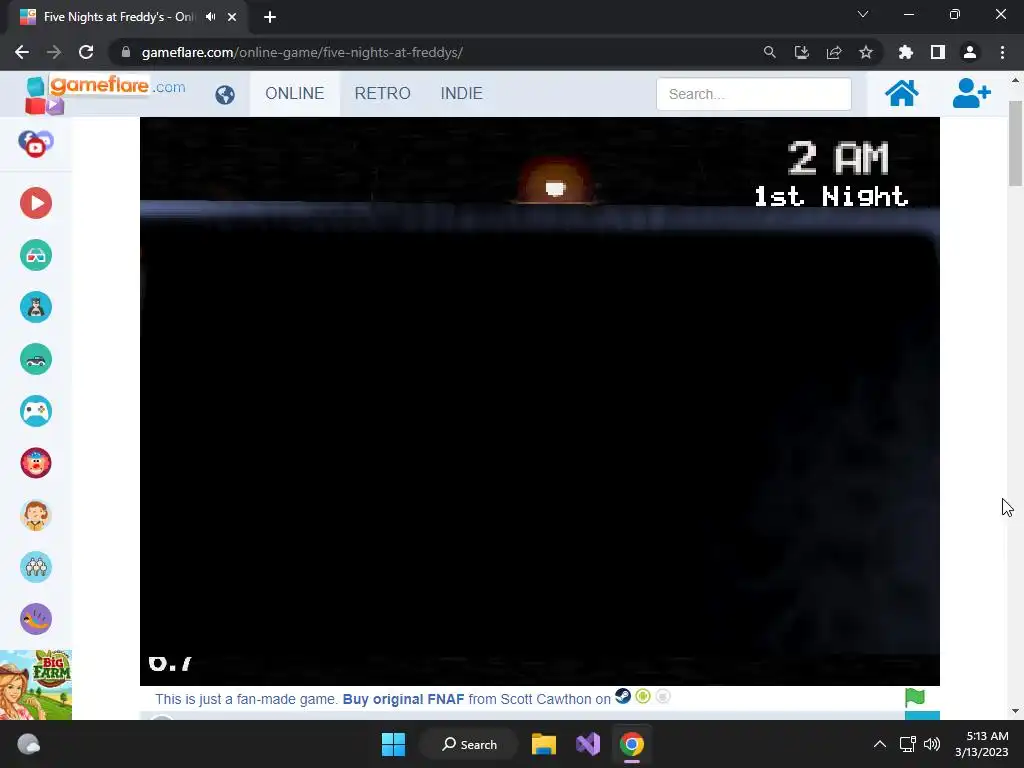Open the globe language selector

225,95
